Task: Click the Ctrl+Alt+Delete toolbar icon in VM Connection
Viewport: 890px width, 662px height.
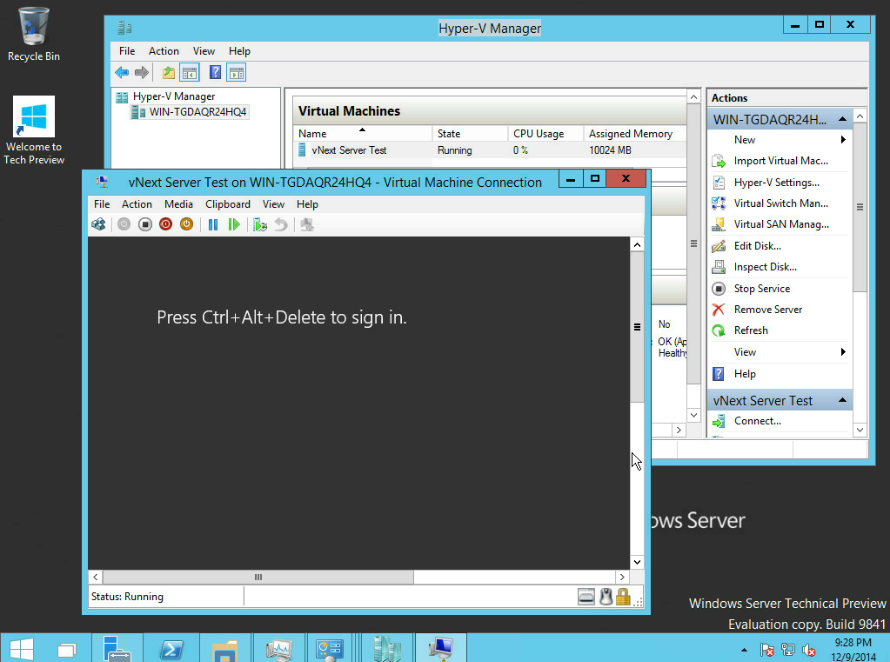Action: [98, 225]
